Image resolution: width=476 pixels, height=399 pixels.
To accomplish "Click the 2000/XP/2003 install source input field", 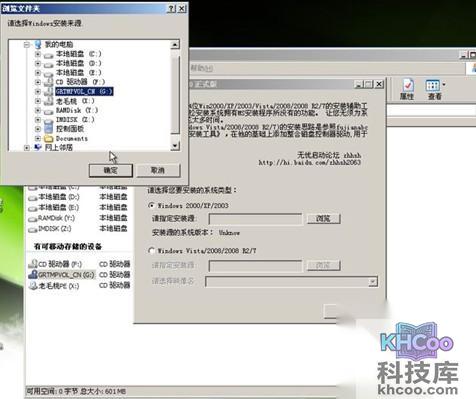I will pos(255,219).
